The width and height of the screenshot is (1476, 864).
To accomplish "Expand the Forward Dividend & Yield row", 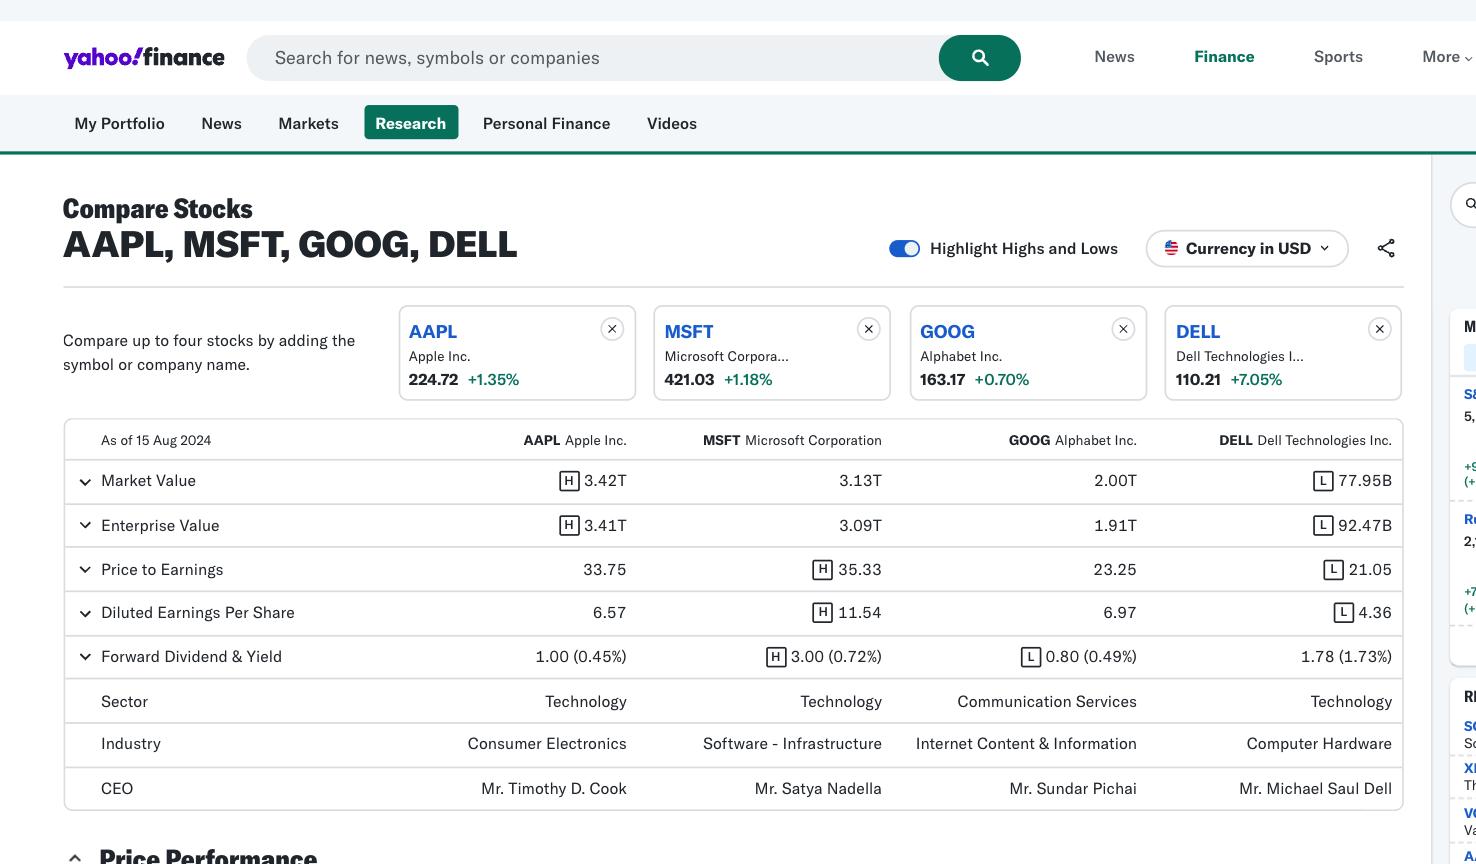I will click(85, 657).
